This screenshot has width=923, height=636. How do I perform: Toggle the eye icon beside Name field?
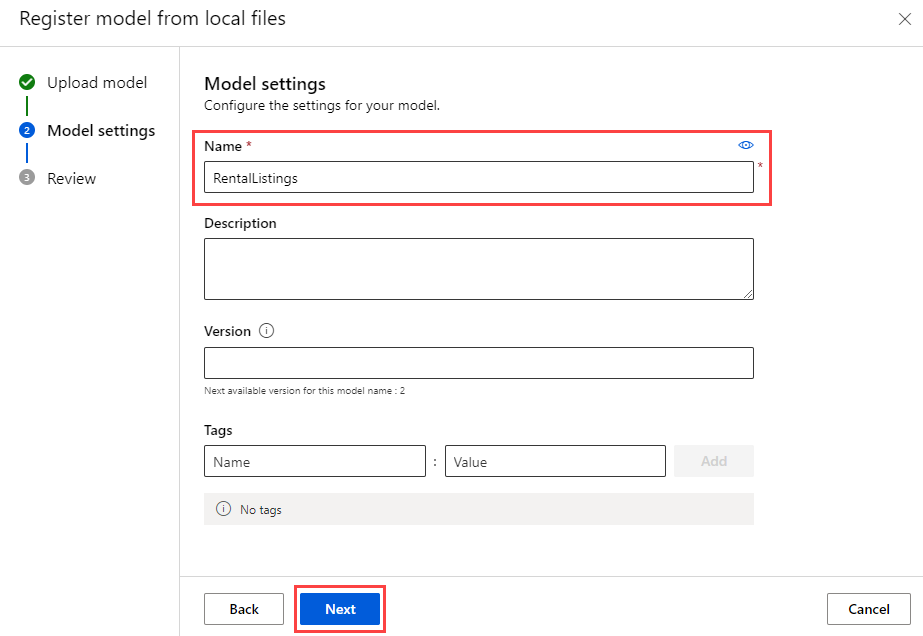coord(745,145)
